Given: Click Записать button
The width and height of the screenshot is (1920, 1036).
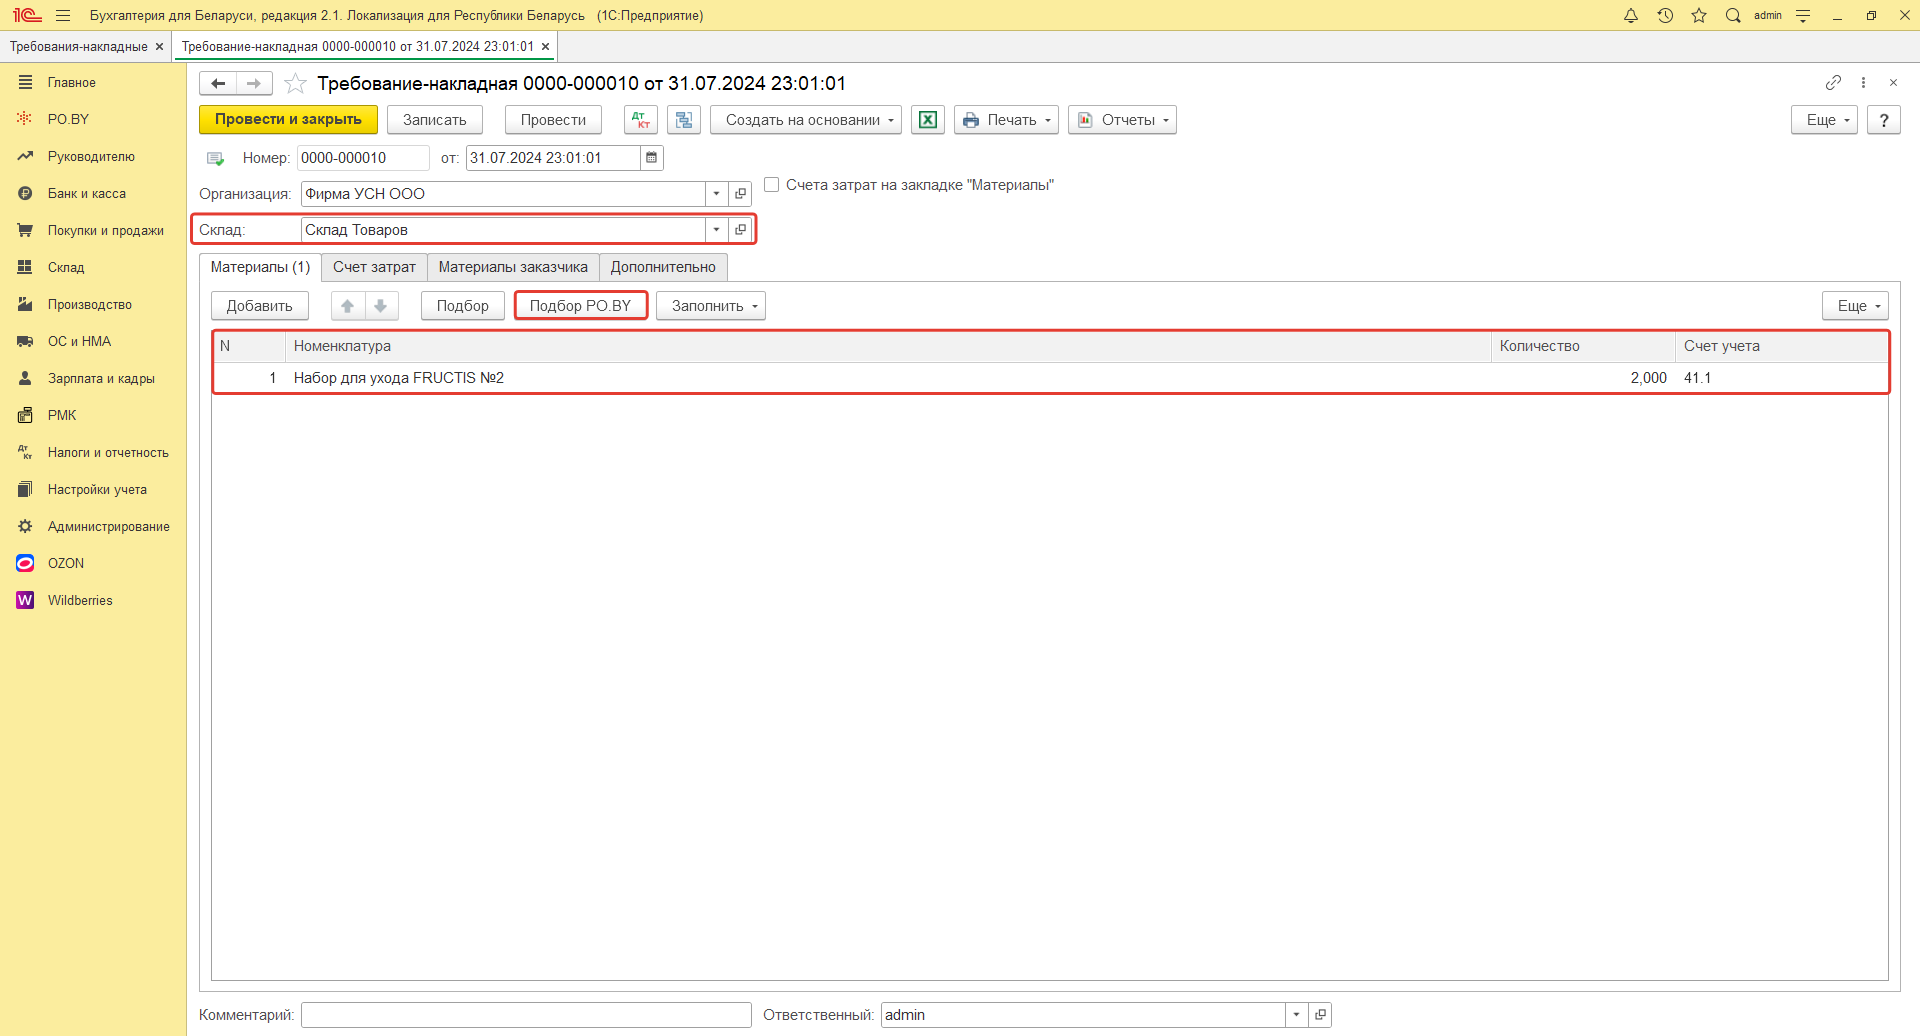Looking at the screenshot, I should (x=434, y=120).
